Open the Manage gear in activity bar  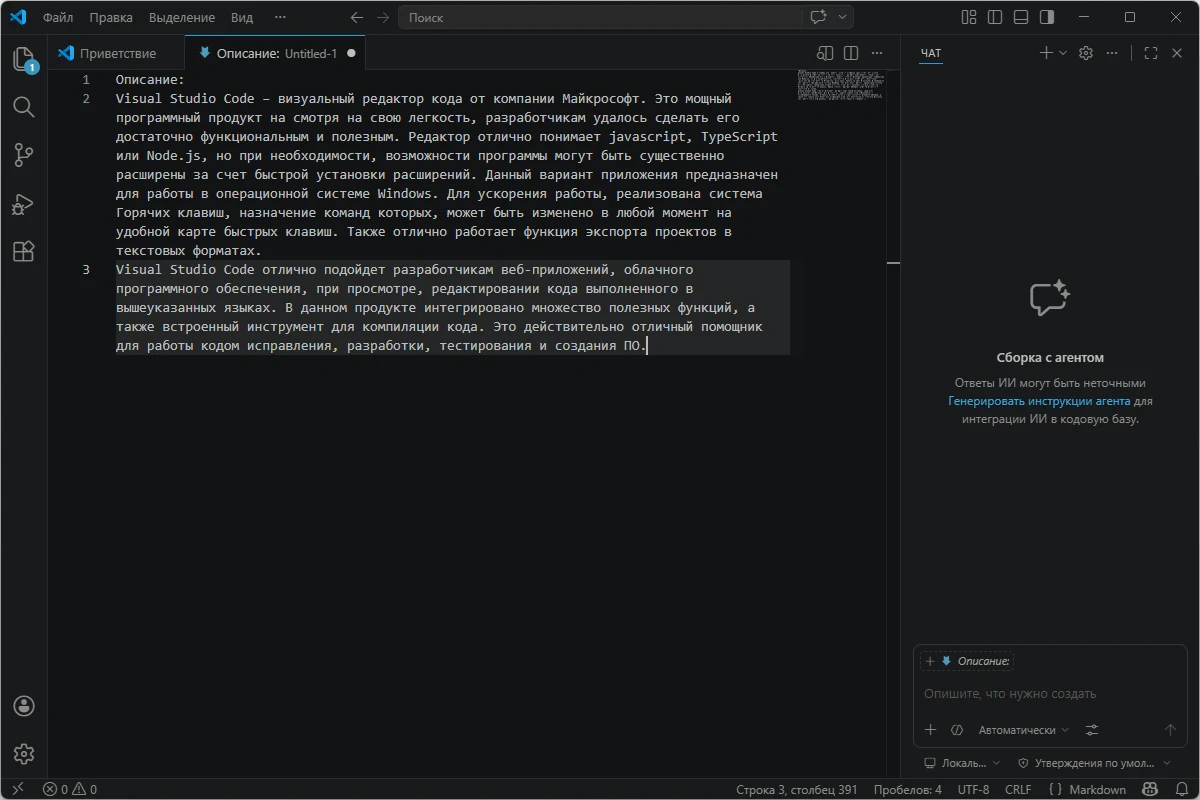[x=24, y=754]
